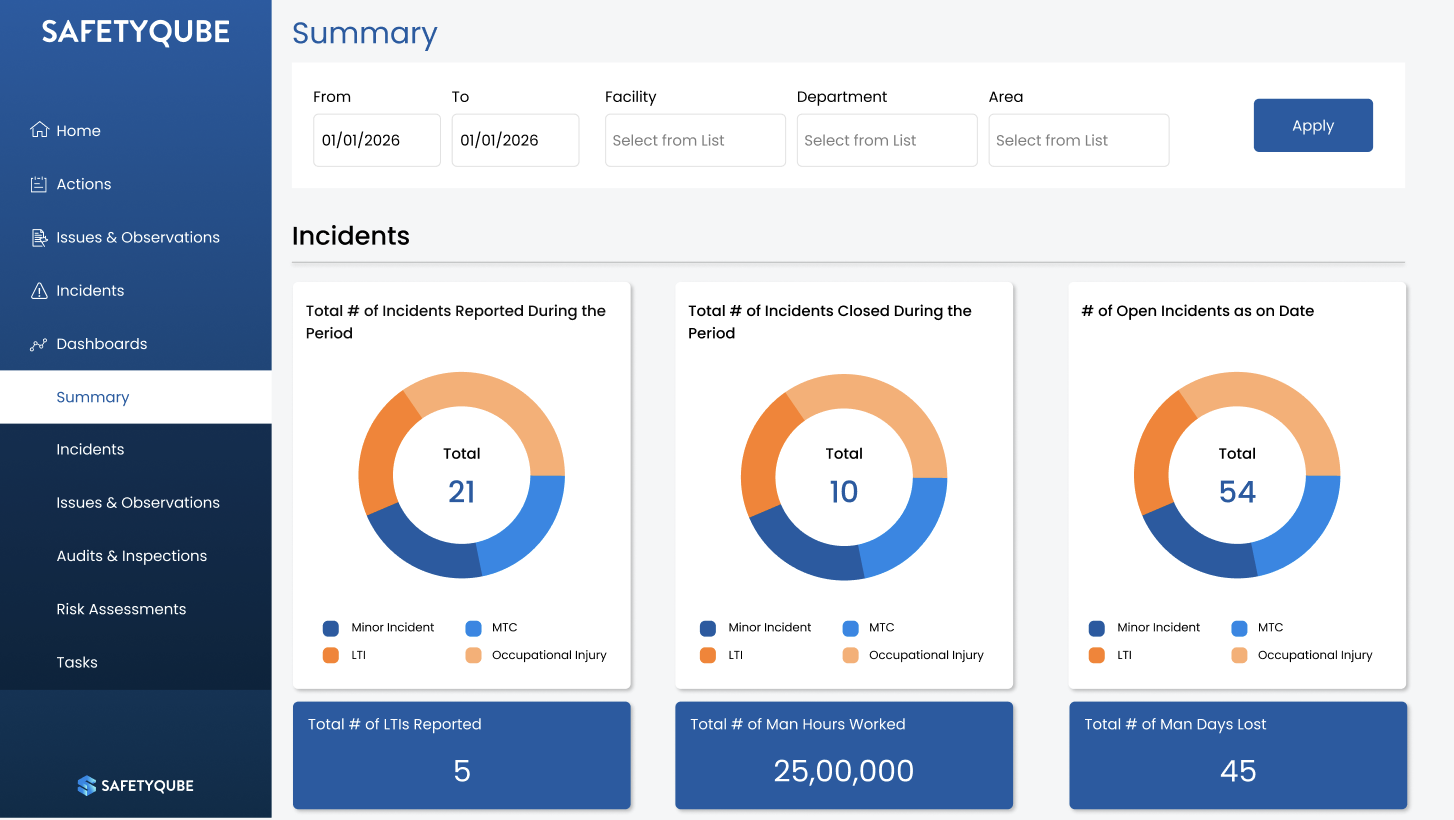
Task: Click the Total # of Man Hours Worked card
Action: tap(844, 755)
